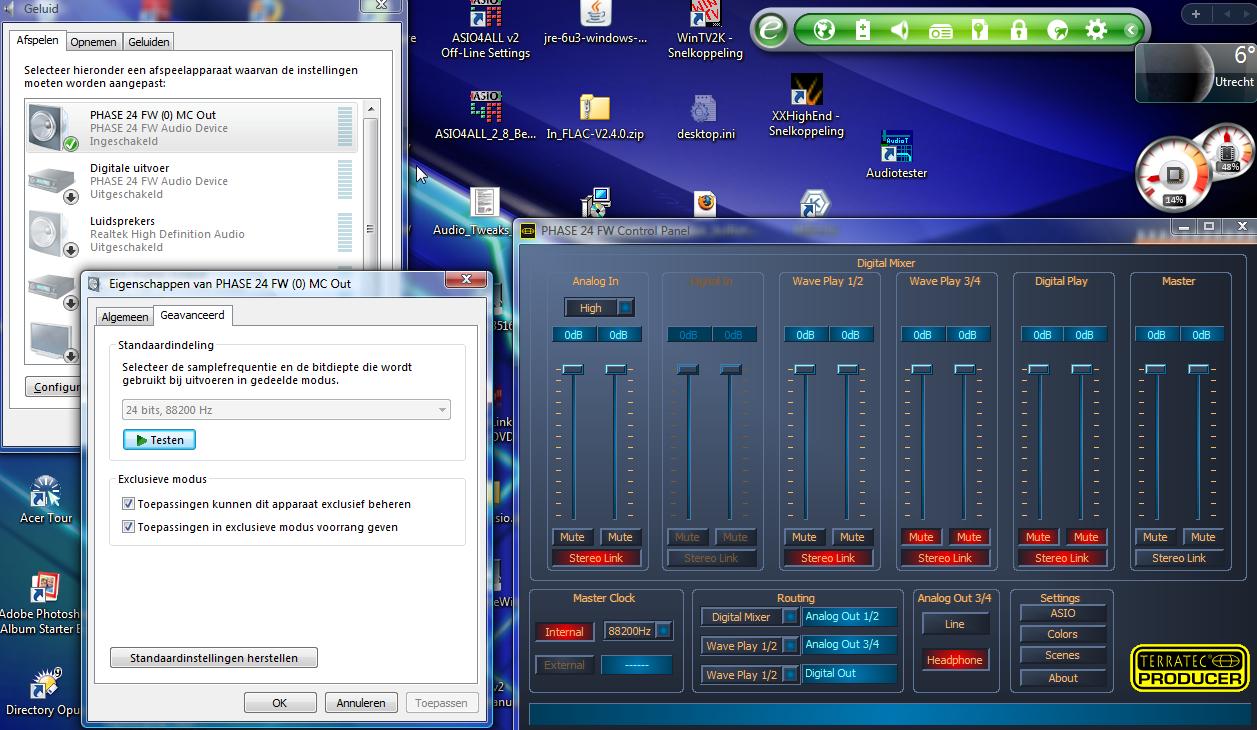1257x730 pixels.
Task: Switch to the Opnemen tab
Action: (94, 42)
